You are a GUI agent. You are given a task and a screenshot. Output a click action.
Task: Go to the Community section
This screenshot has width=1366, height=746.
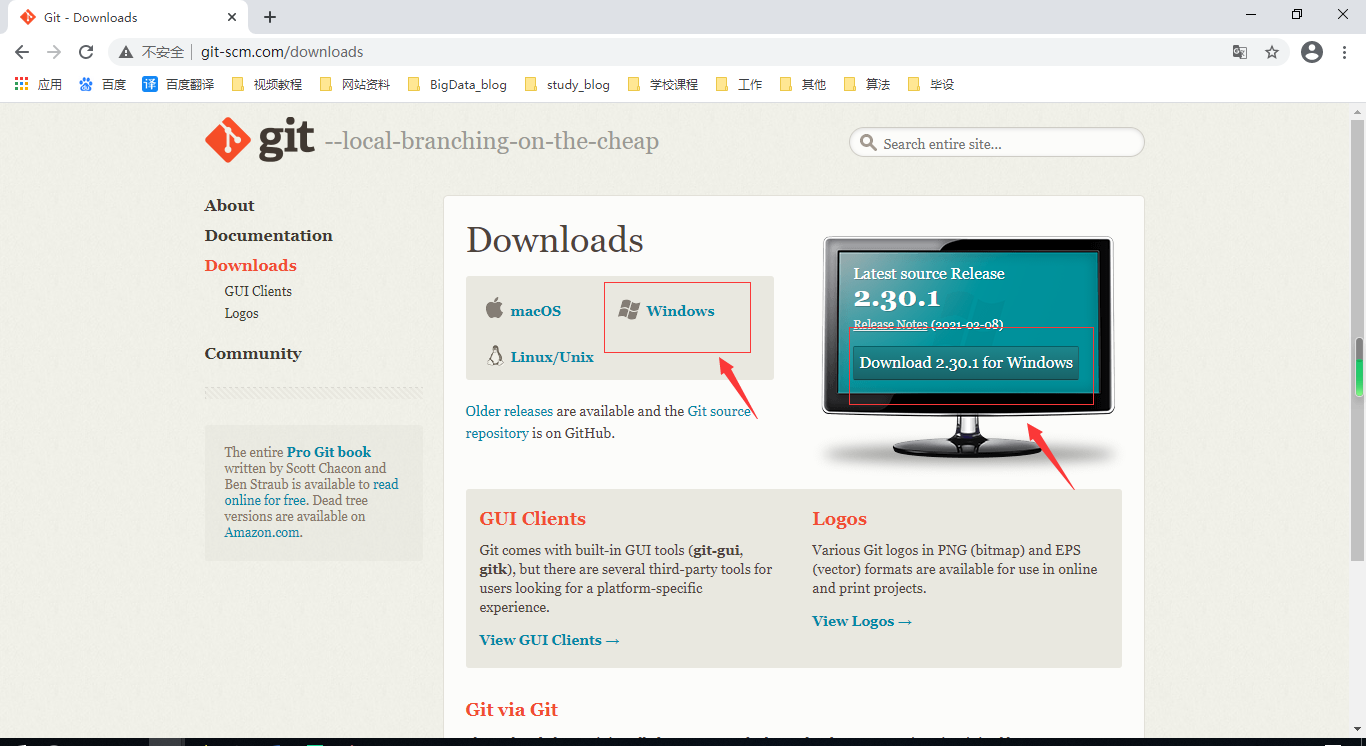[253, 353]
